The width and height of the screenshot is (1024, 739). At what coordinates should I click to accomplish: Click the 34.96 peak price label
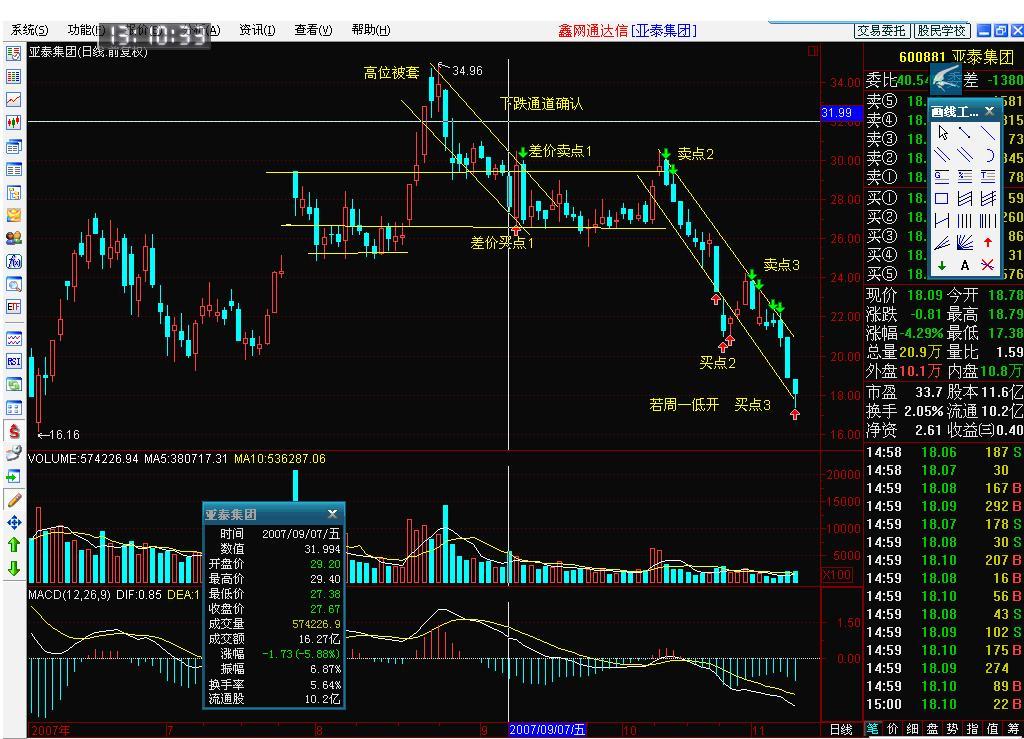tap(467, 71)
